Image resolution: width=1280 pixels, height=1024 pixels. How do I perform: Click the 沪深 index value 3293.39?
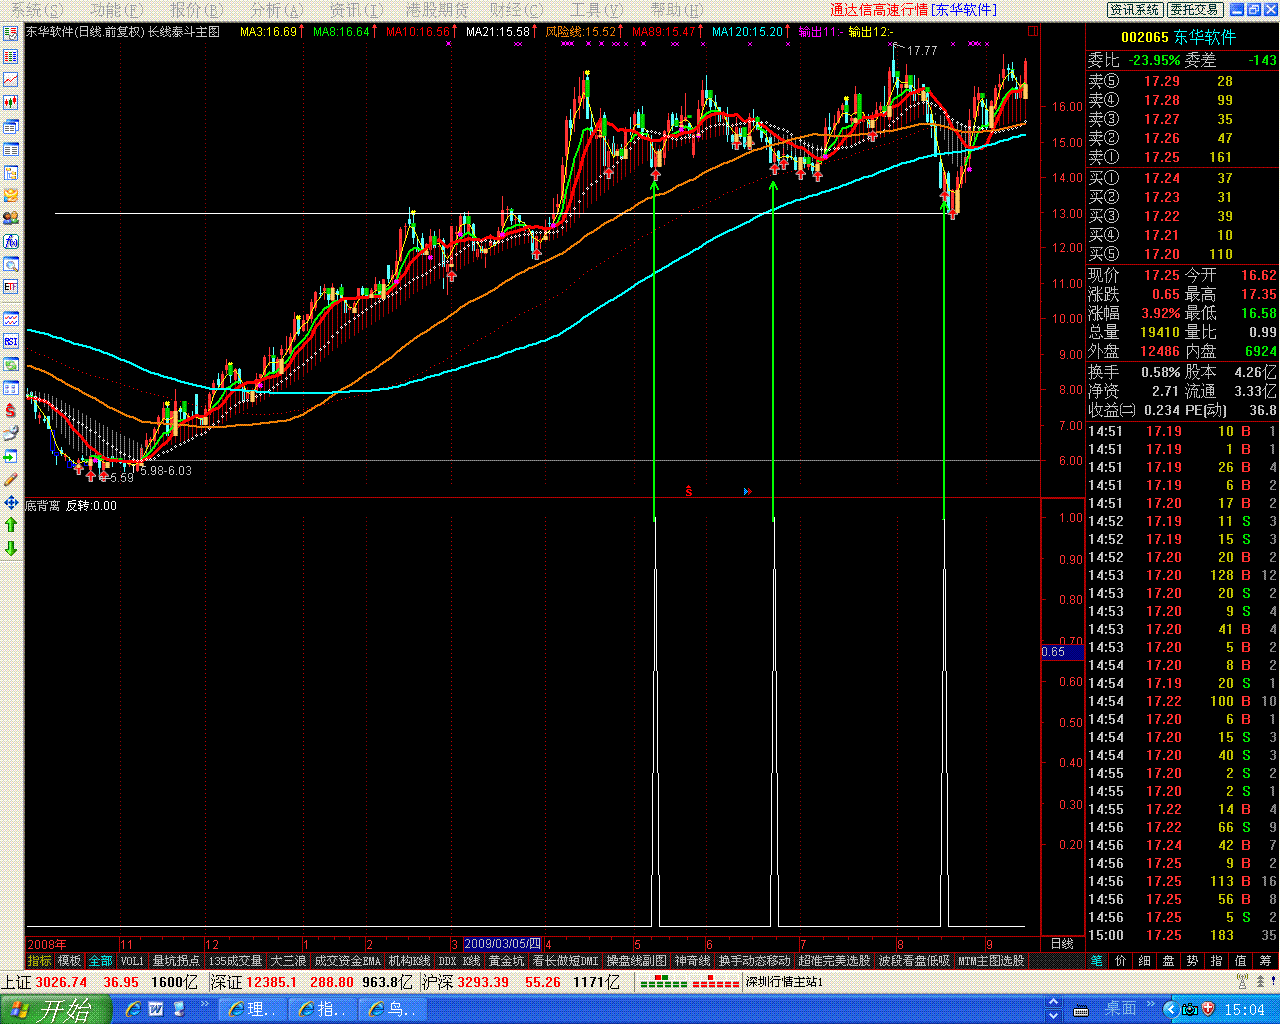click(484, 982)
